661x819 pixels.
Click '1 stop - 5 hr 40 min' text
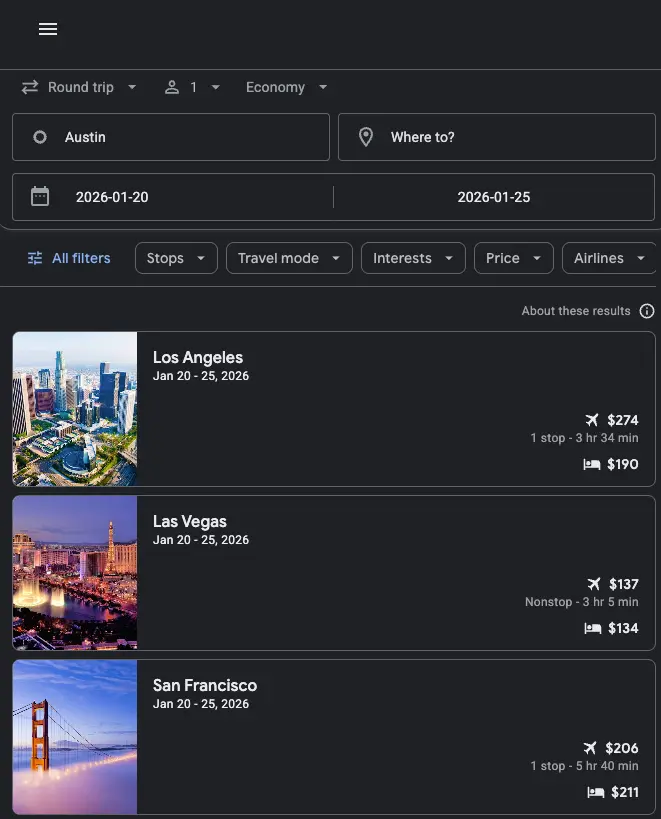pos(584,766)
